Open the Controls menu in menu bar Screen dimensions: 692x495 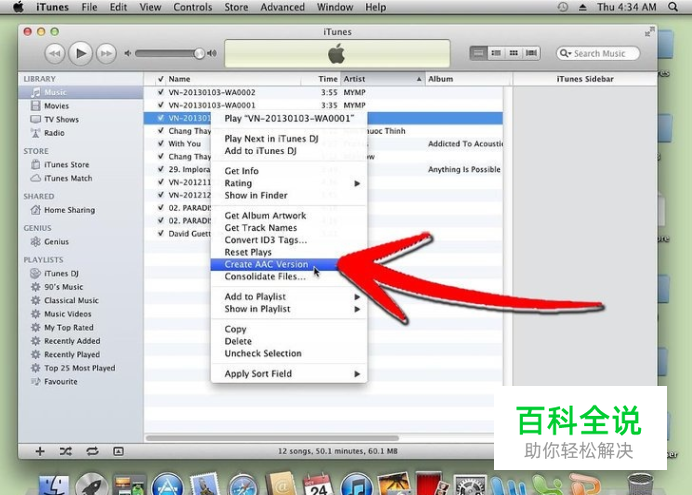pos(192,7)
